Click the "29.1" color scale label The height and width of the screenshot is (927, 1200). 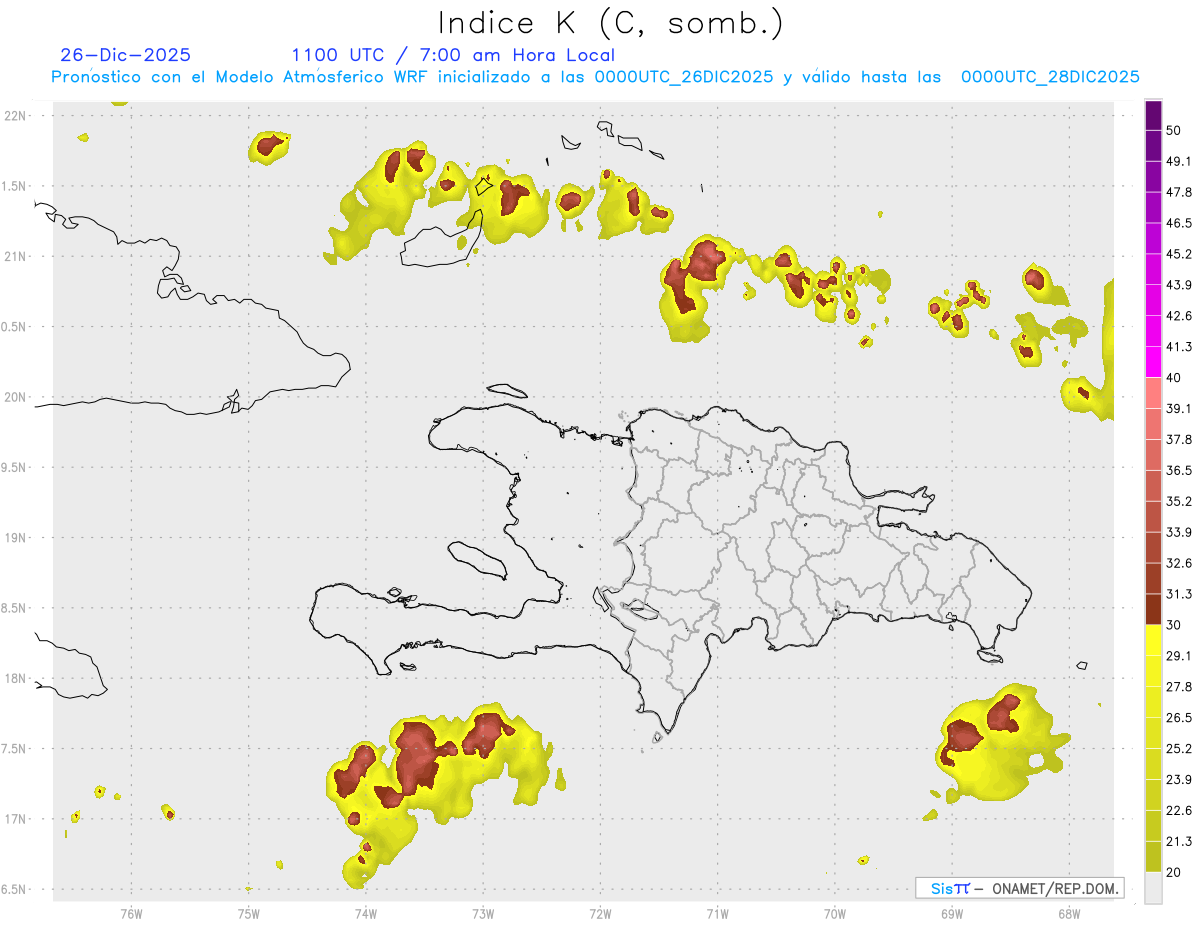pos(1179,656)
